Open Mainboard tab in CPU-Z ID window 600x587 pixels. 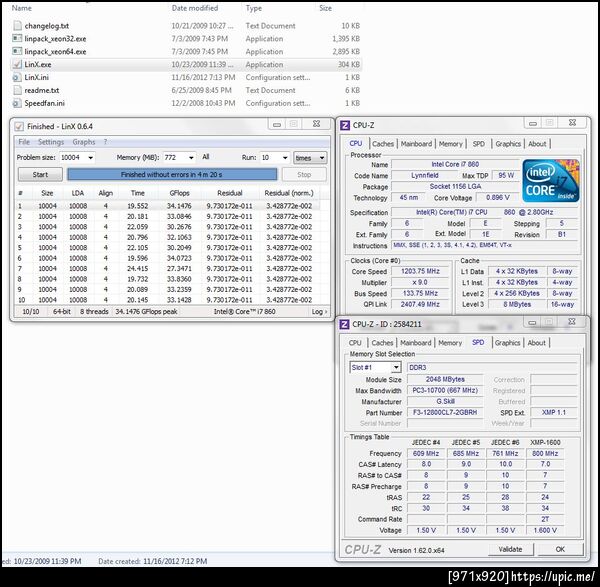click(416, 343)
